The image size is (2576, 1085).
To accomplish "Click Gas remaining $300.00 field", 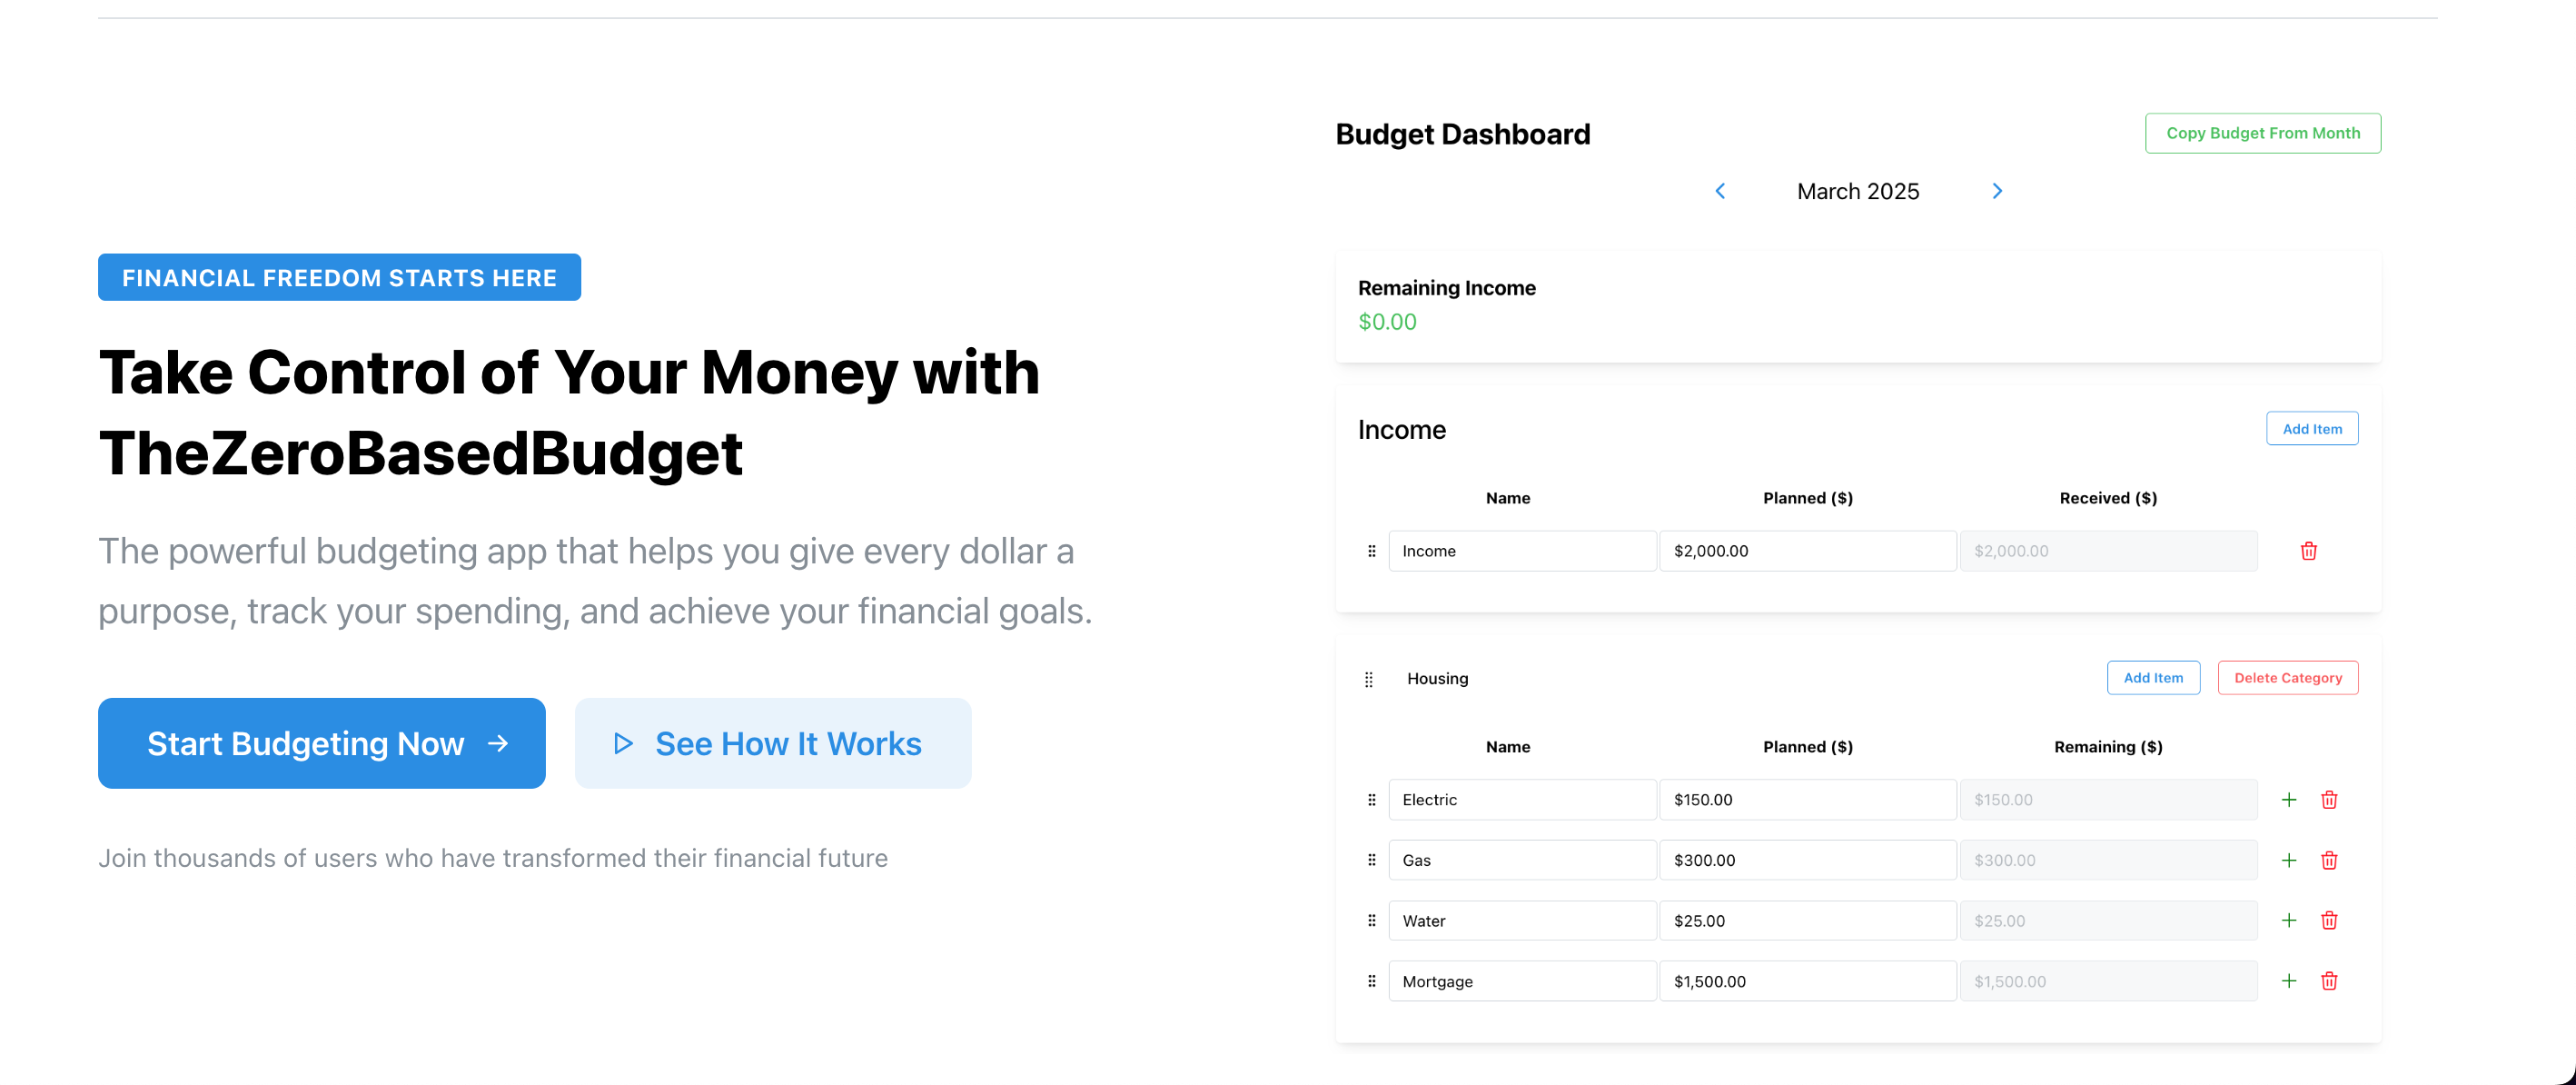I will pyautogui.click(x=2108, y=860).
